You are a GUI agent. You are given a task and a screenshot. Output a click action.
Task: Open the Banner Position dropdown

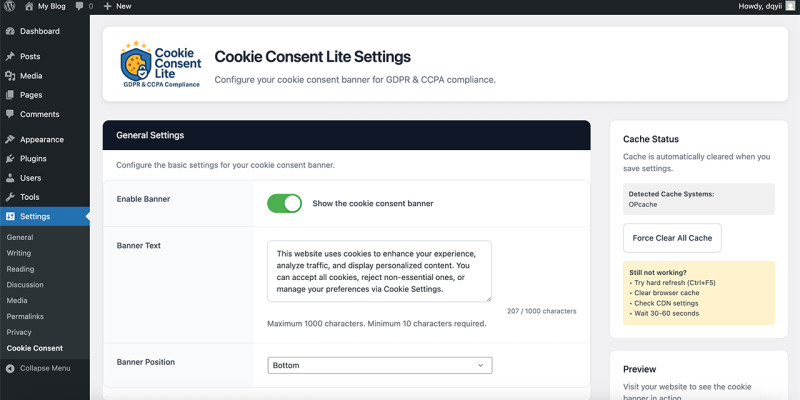380,365
